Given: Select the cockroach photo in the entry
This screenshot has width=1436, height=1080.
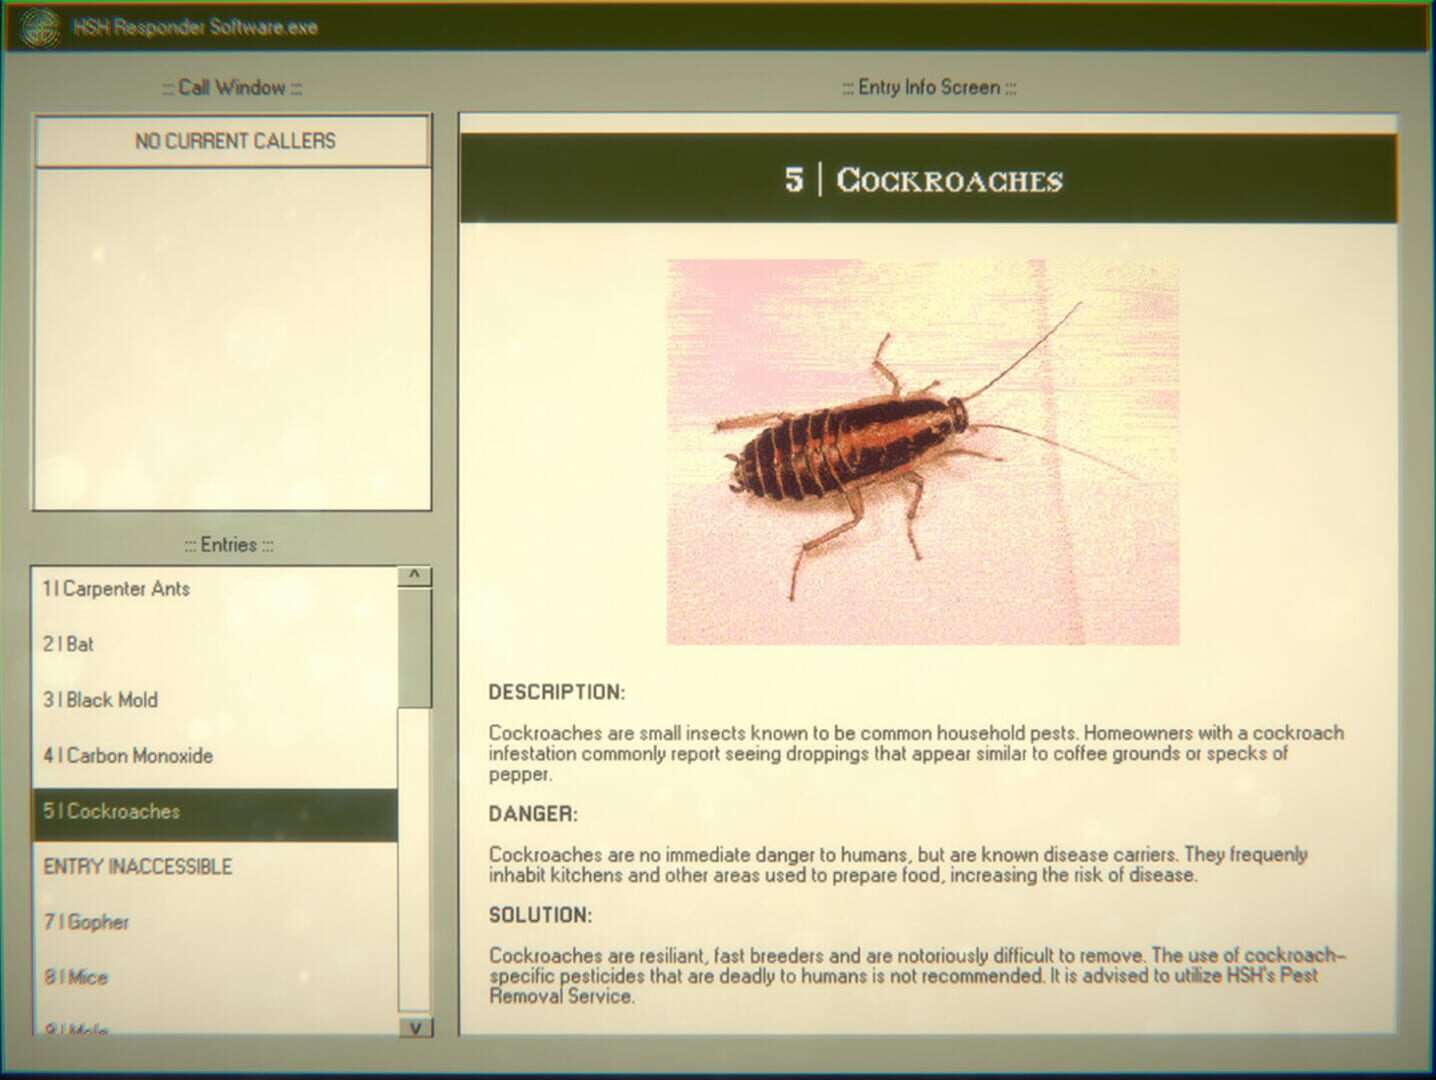Looking at the screenshot, I should pyautogui.click(x=920, y=450).
